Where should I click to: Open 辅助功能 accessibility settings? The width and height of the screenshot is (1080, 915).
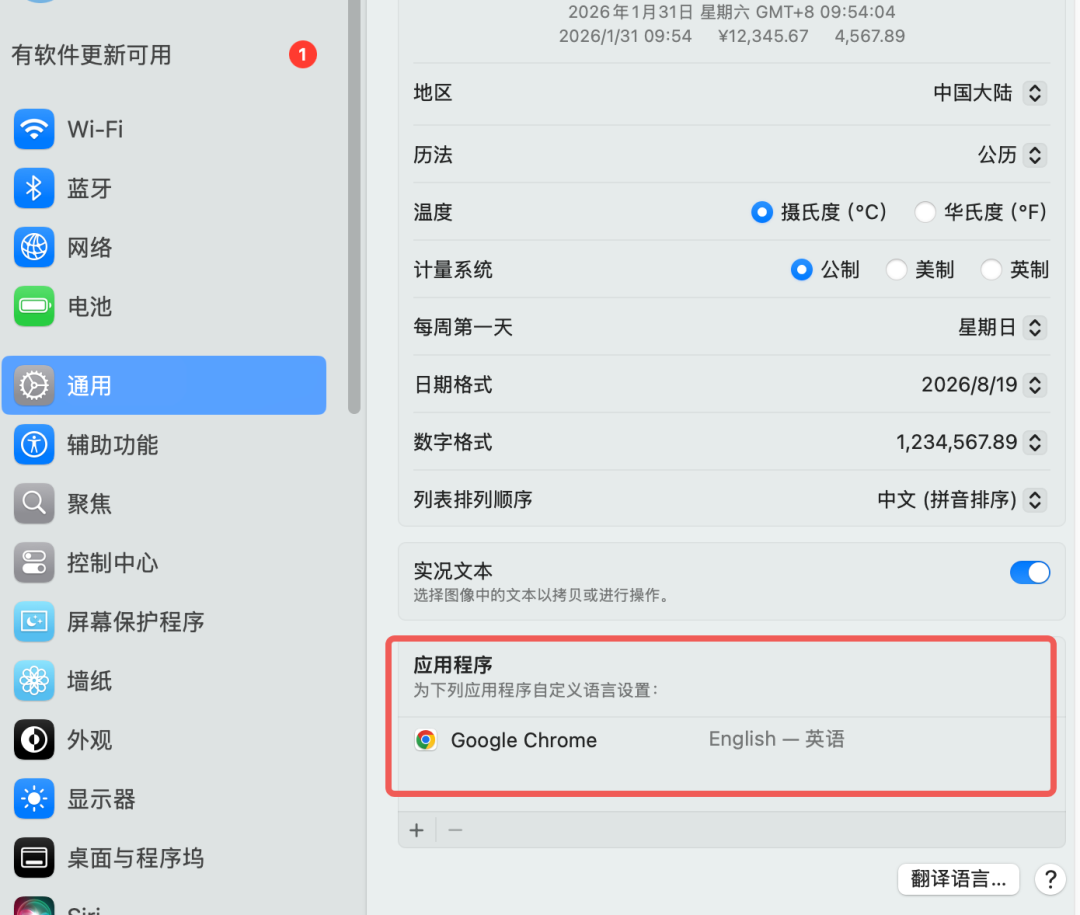click(112, 445)
